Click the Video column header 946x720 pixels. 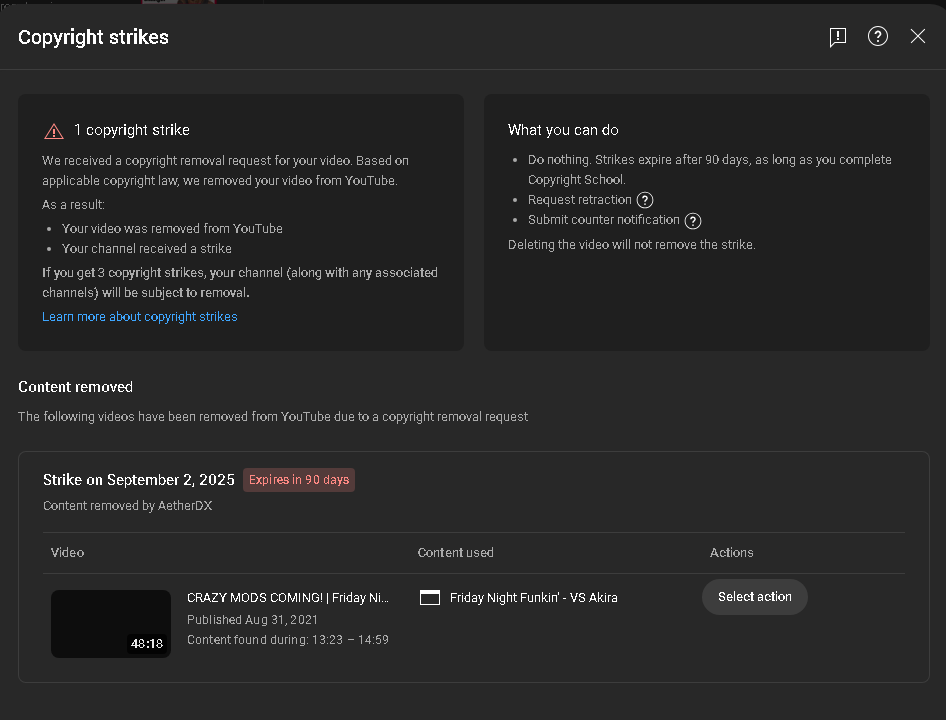[x=68, y=552]
